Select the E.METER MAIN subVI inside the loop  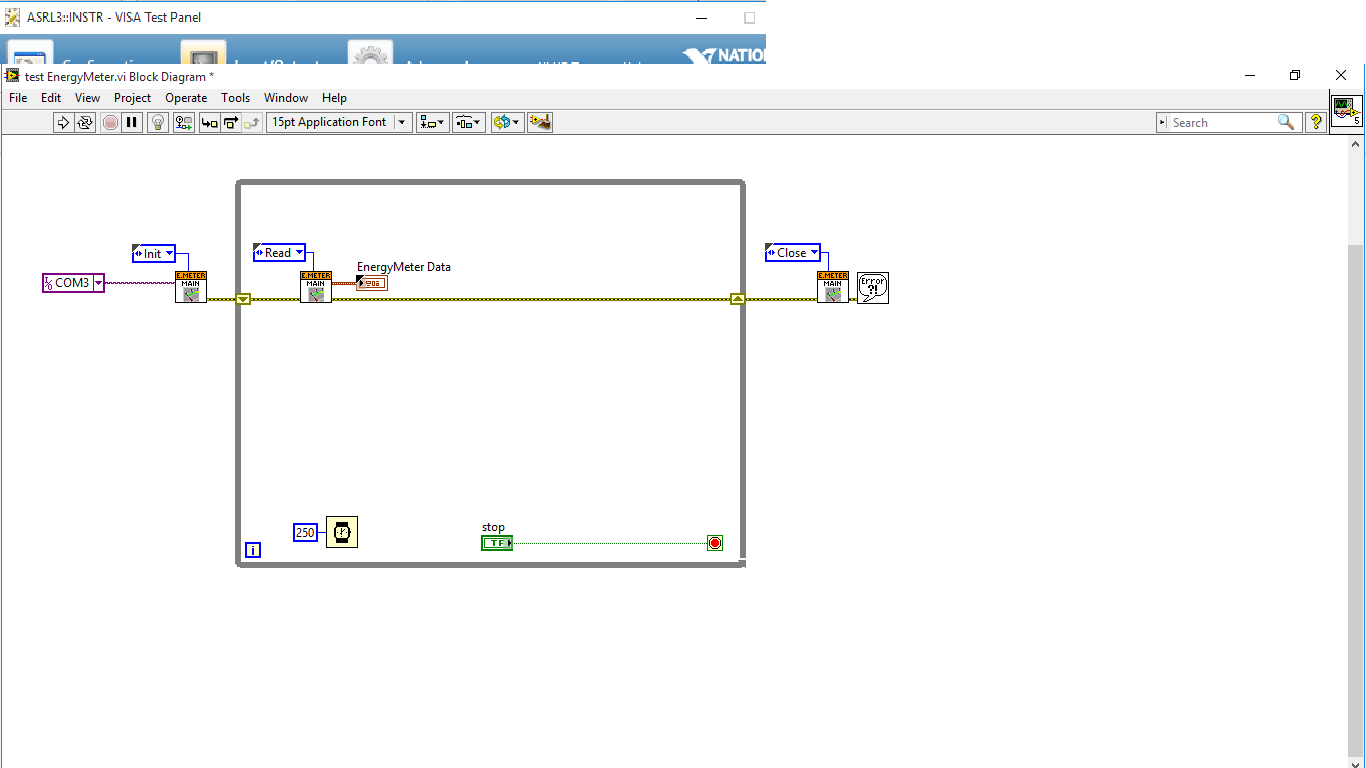[x=316, y=288]
